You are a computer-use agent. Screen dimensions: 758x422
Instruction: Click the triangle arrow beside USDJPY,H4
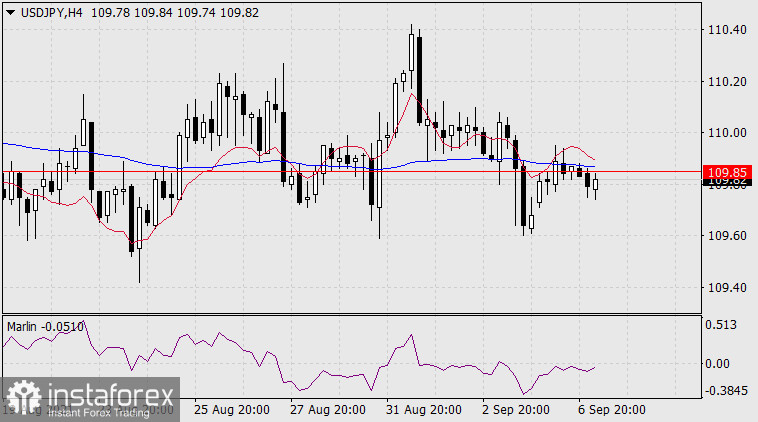(x=10, y=11)
